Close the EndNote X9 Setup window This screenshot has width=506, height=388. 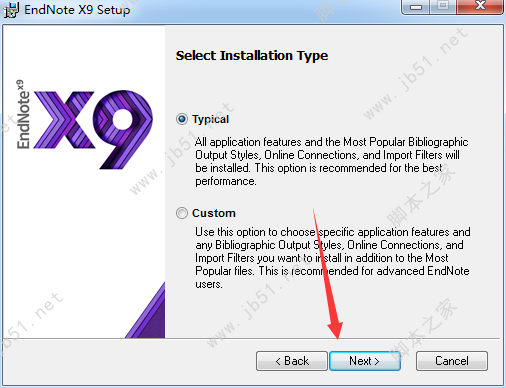coord(480,6)
